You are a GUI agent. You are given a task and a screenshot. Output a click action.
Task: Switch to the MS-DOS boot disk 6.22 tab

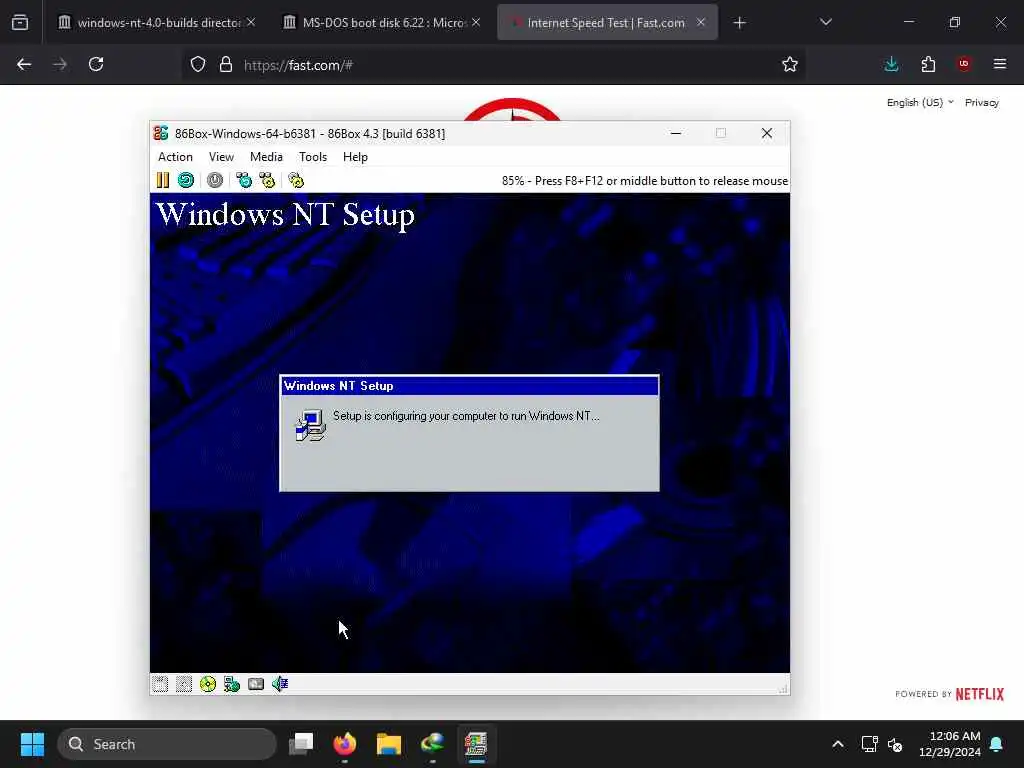click(x=382, y=22)
